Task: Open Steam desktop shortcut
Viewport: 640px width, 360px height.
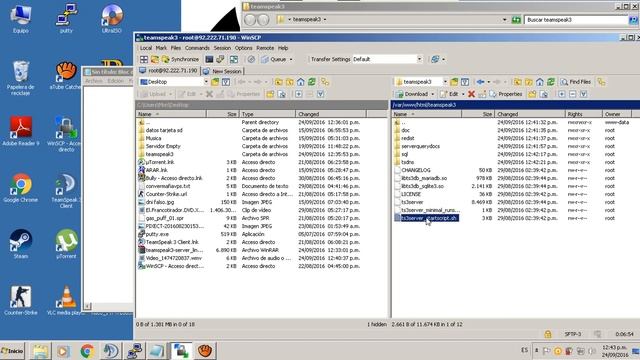Action: pos(20,244)
